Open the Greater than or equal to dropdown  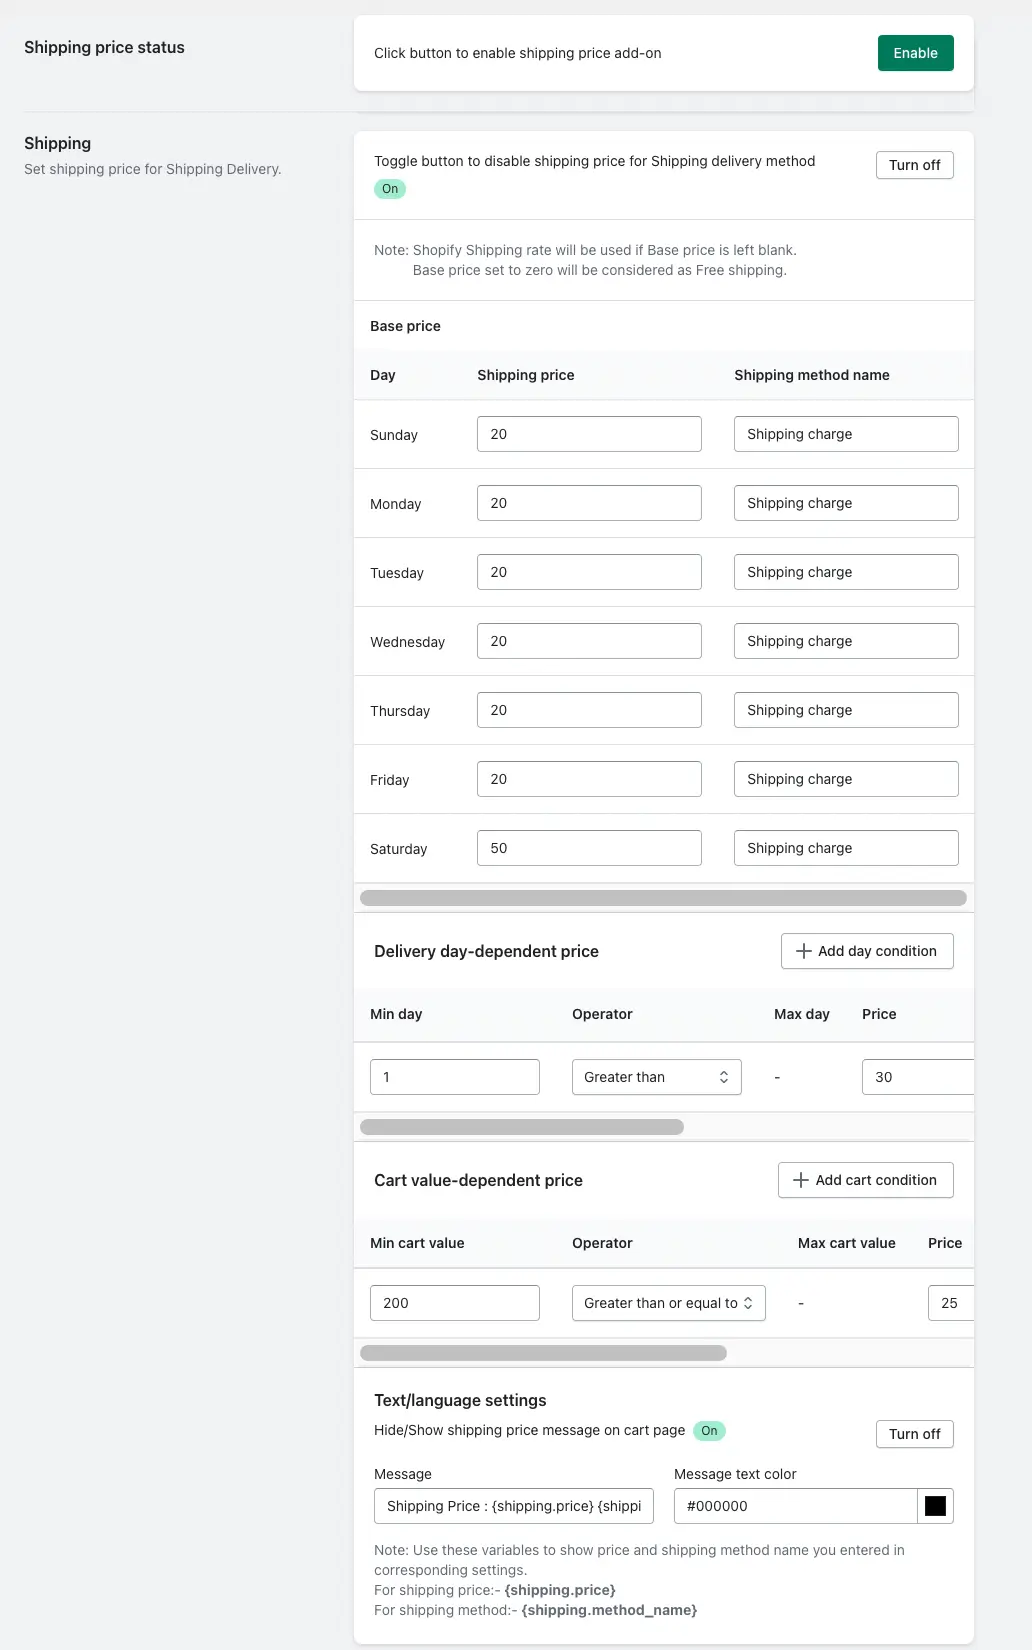click(x=668, y=1303)
